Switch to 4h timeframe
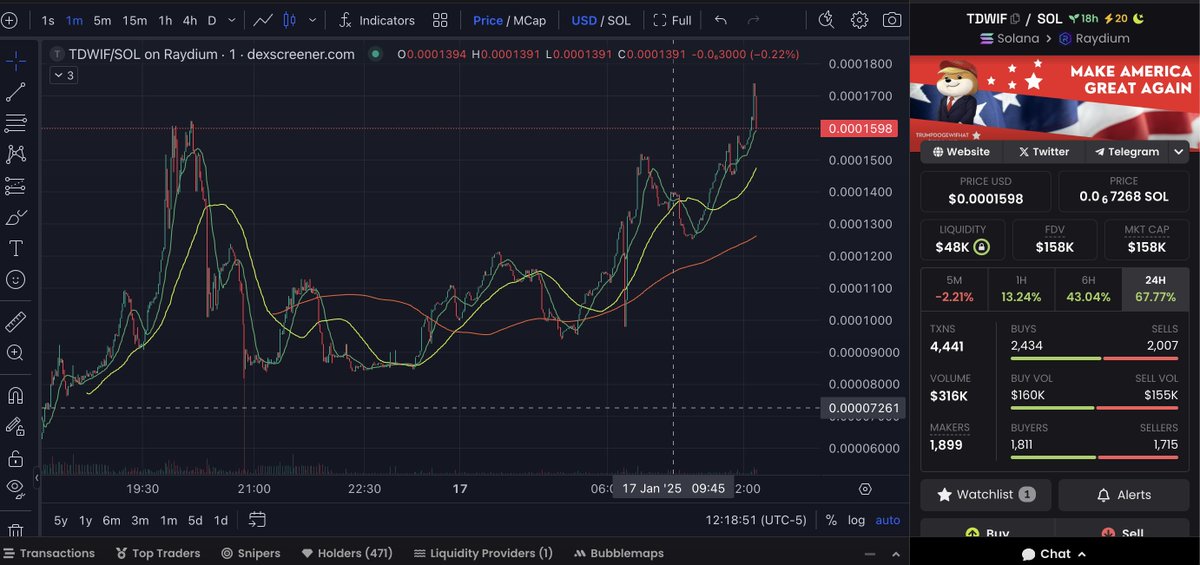 [189, 20]
